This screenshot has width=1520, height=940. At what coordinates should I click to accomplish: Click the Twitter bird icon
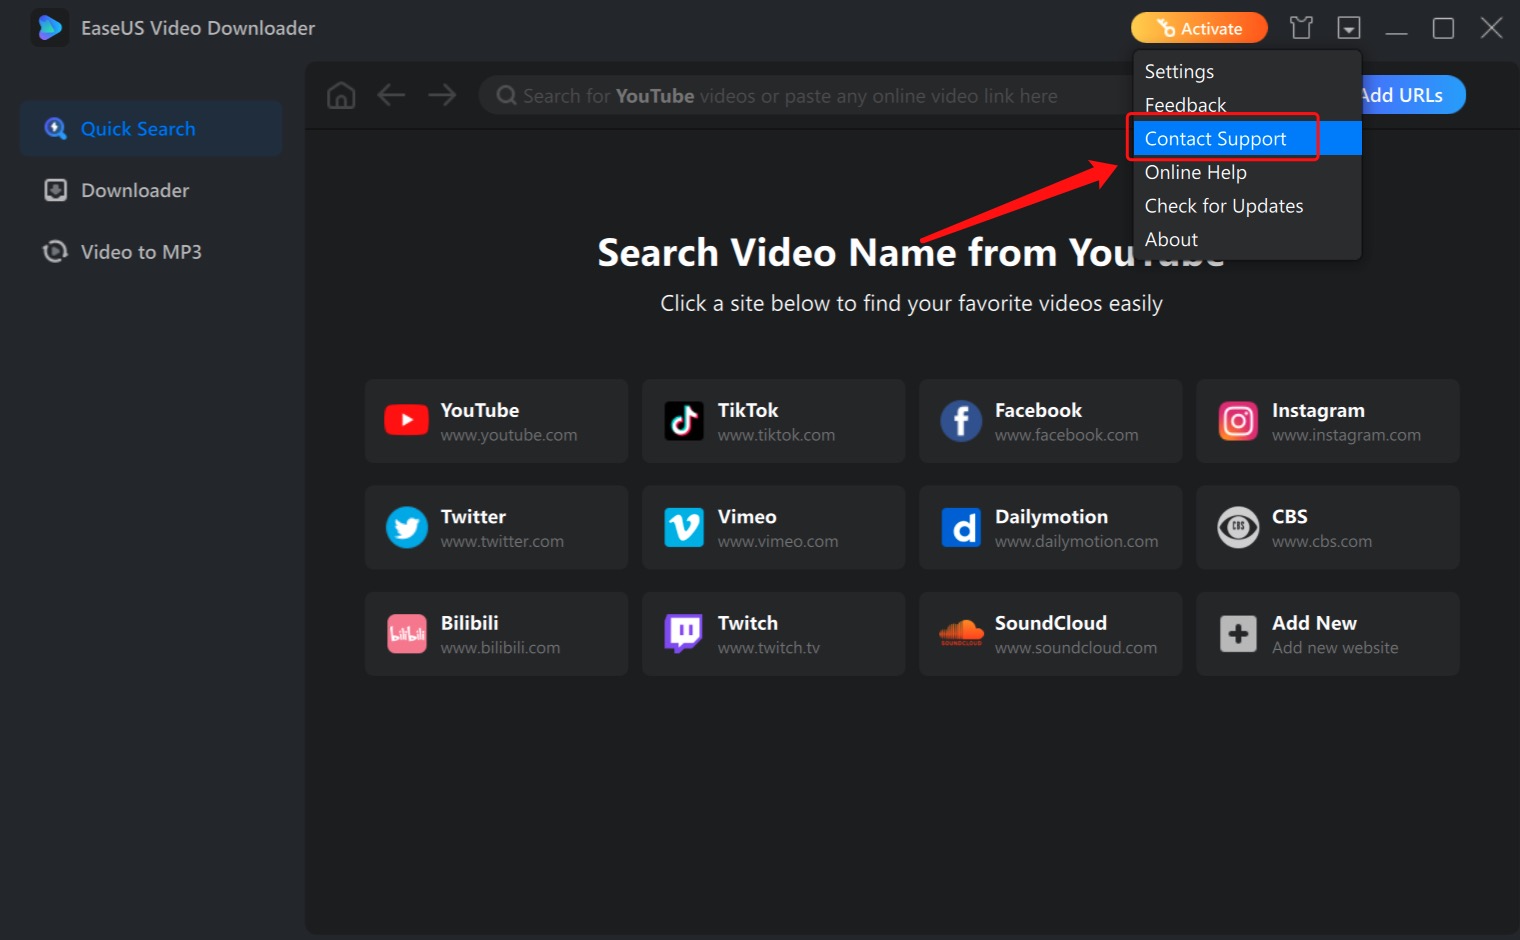click(407, 527)
